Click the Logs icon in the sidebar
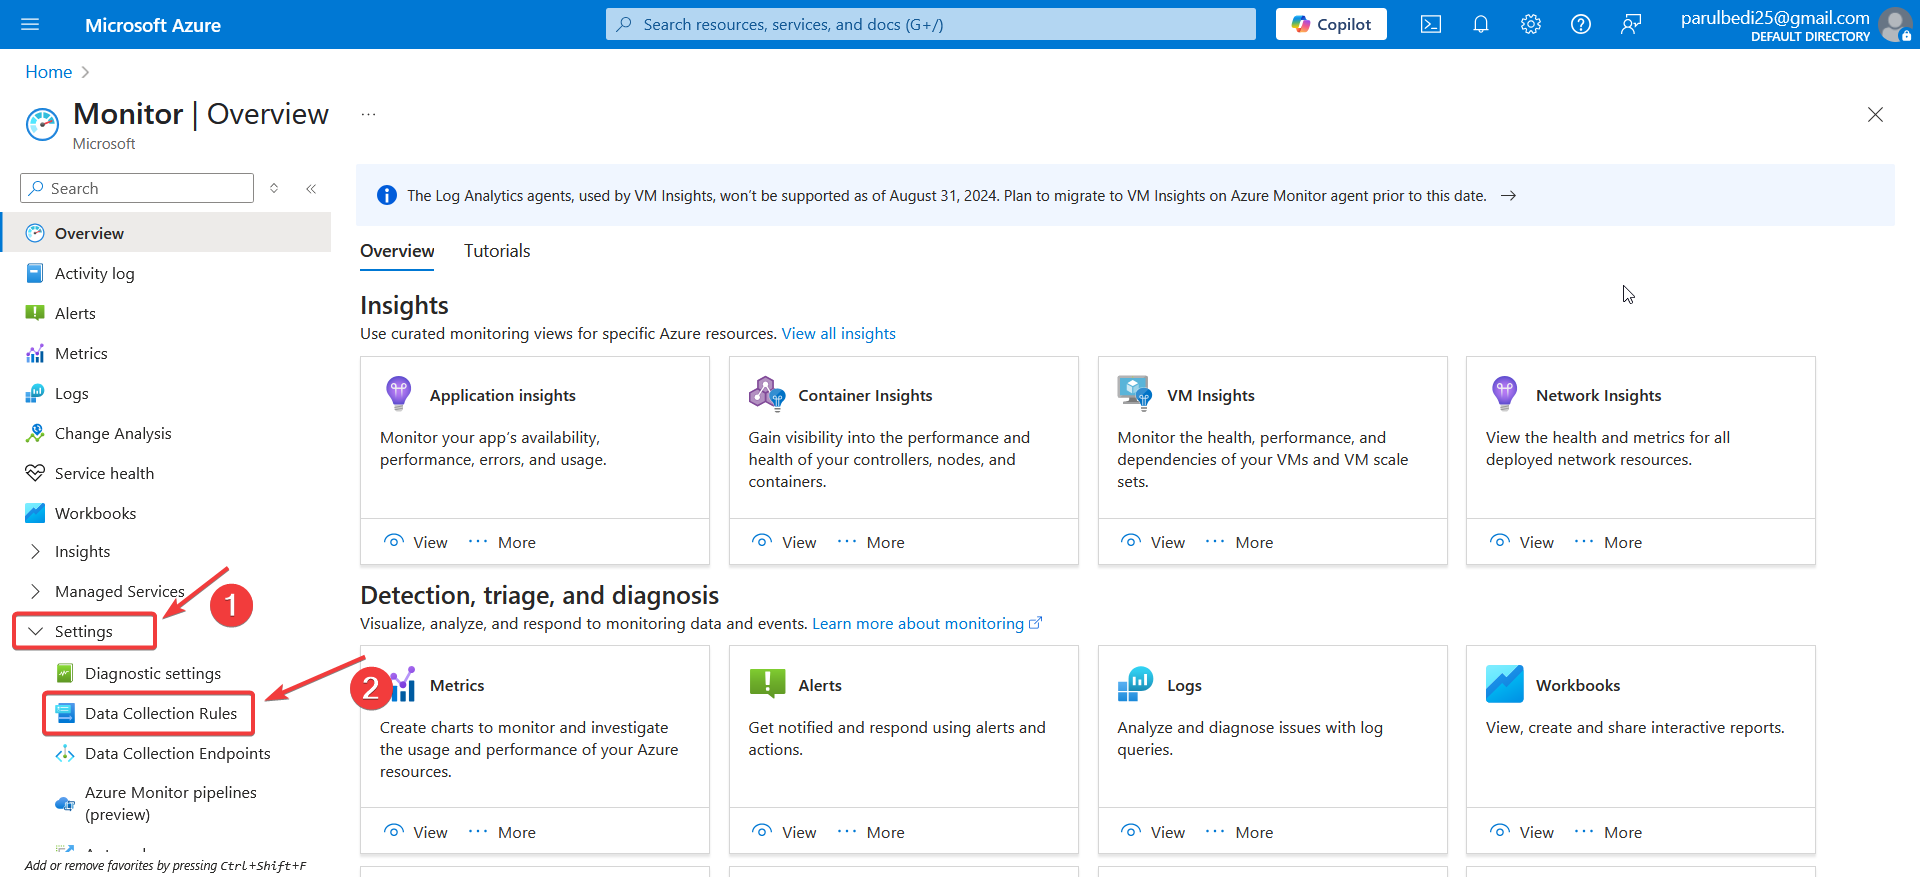1920x877 pixels. (35, 393)
